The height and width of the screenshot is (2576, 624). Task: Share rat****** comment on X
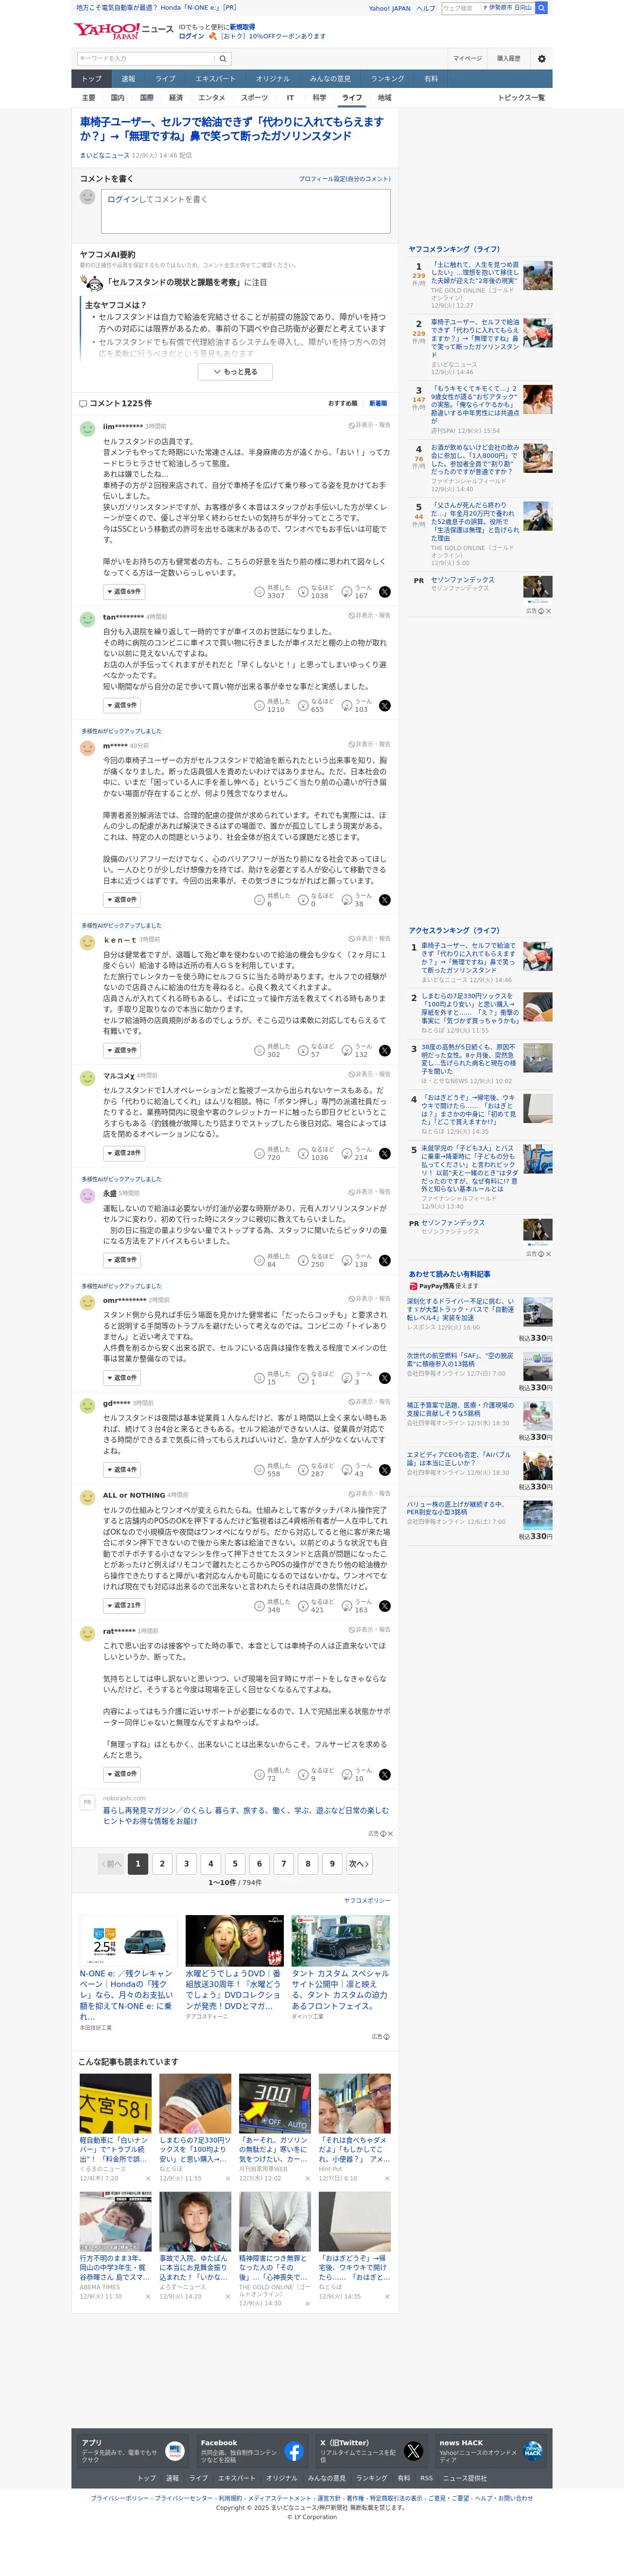tap(385, 1775)
